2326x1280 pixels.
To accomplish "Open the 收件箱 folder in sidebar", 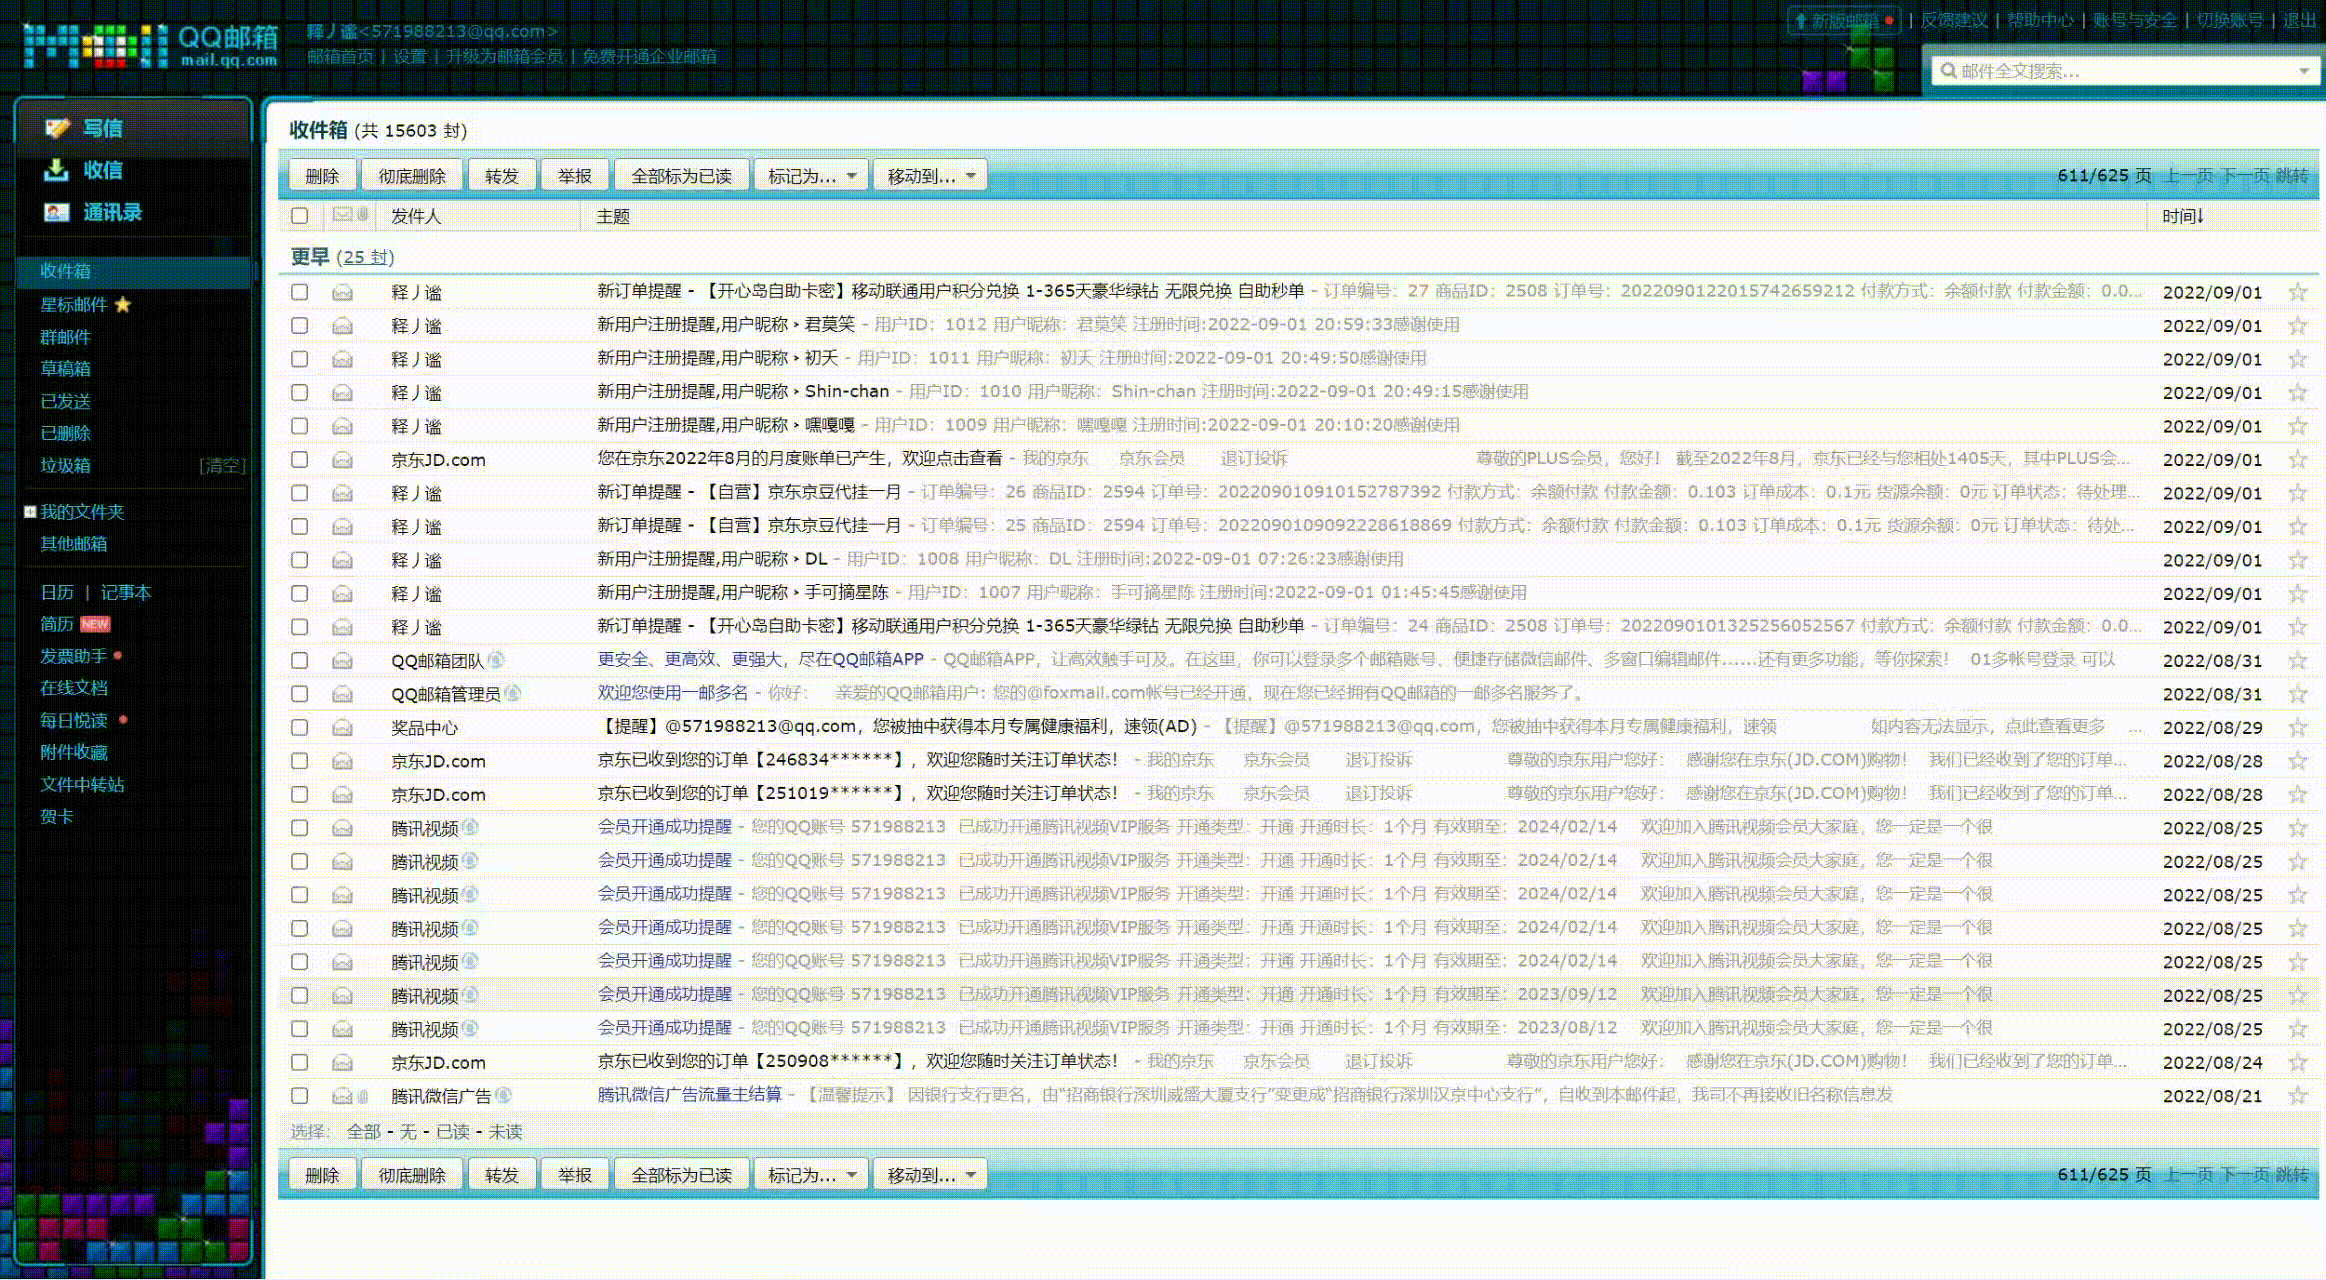I will 65,271.
